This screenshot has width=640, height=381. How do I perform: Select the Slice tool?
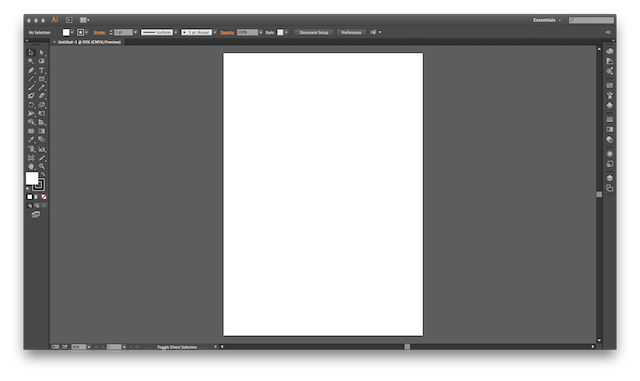[42, 158]
